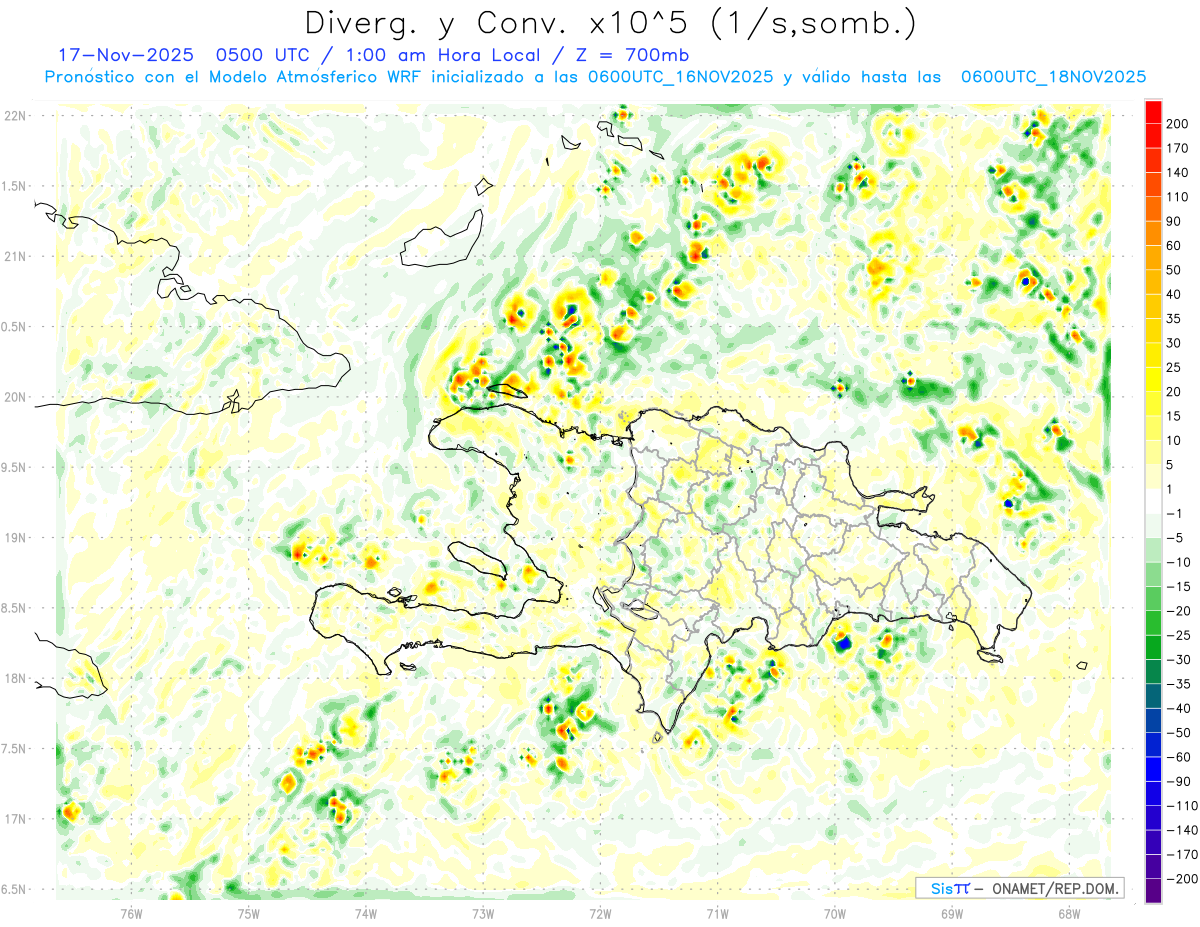Screen dimensions: 1200x927
Task: Click the "75W" longitude label
Action: [x=248, y=913]
